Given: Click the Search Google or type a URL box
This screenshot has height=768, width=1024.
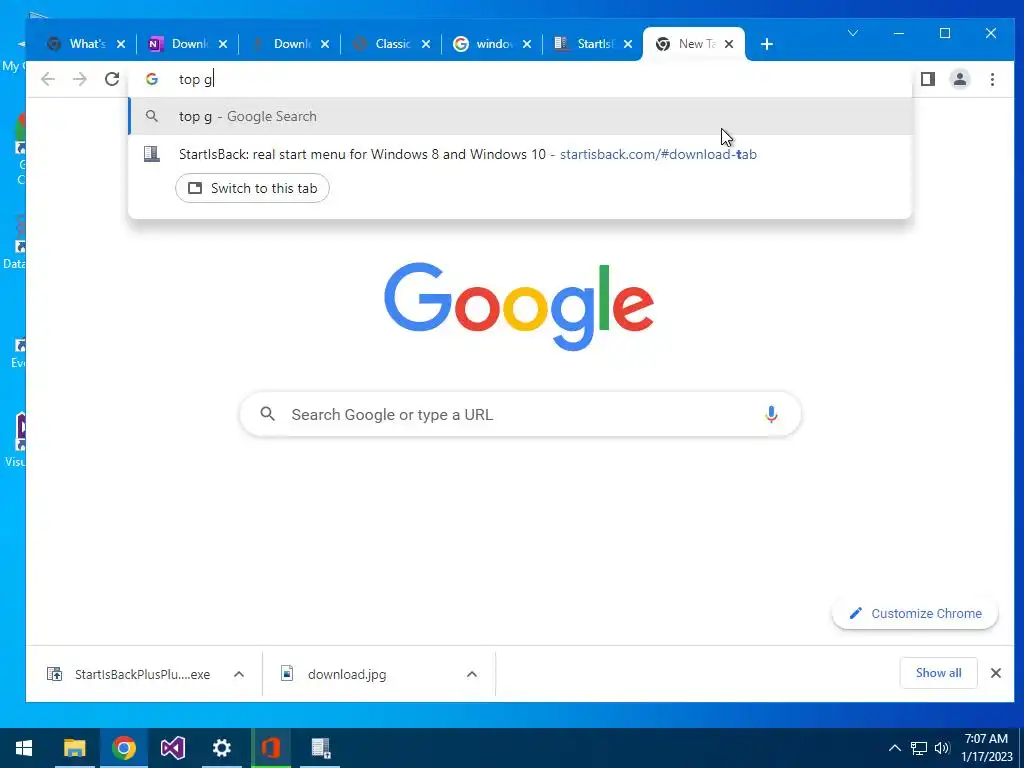Looking at the screenshot, I should [x=520, y=414].
